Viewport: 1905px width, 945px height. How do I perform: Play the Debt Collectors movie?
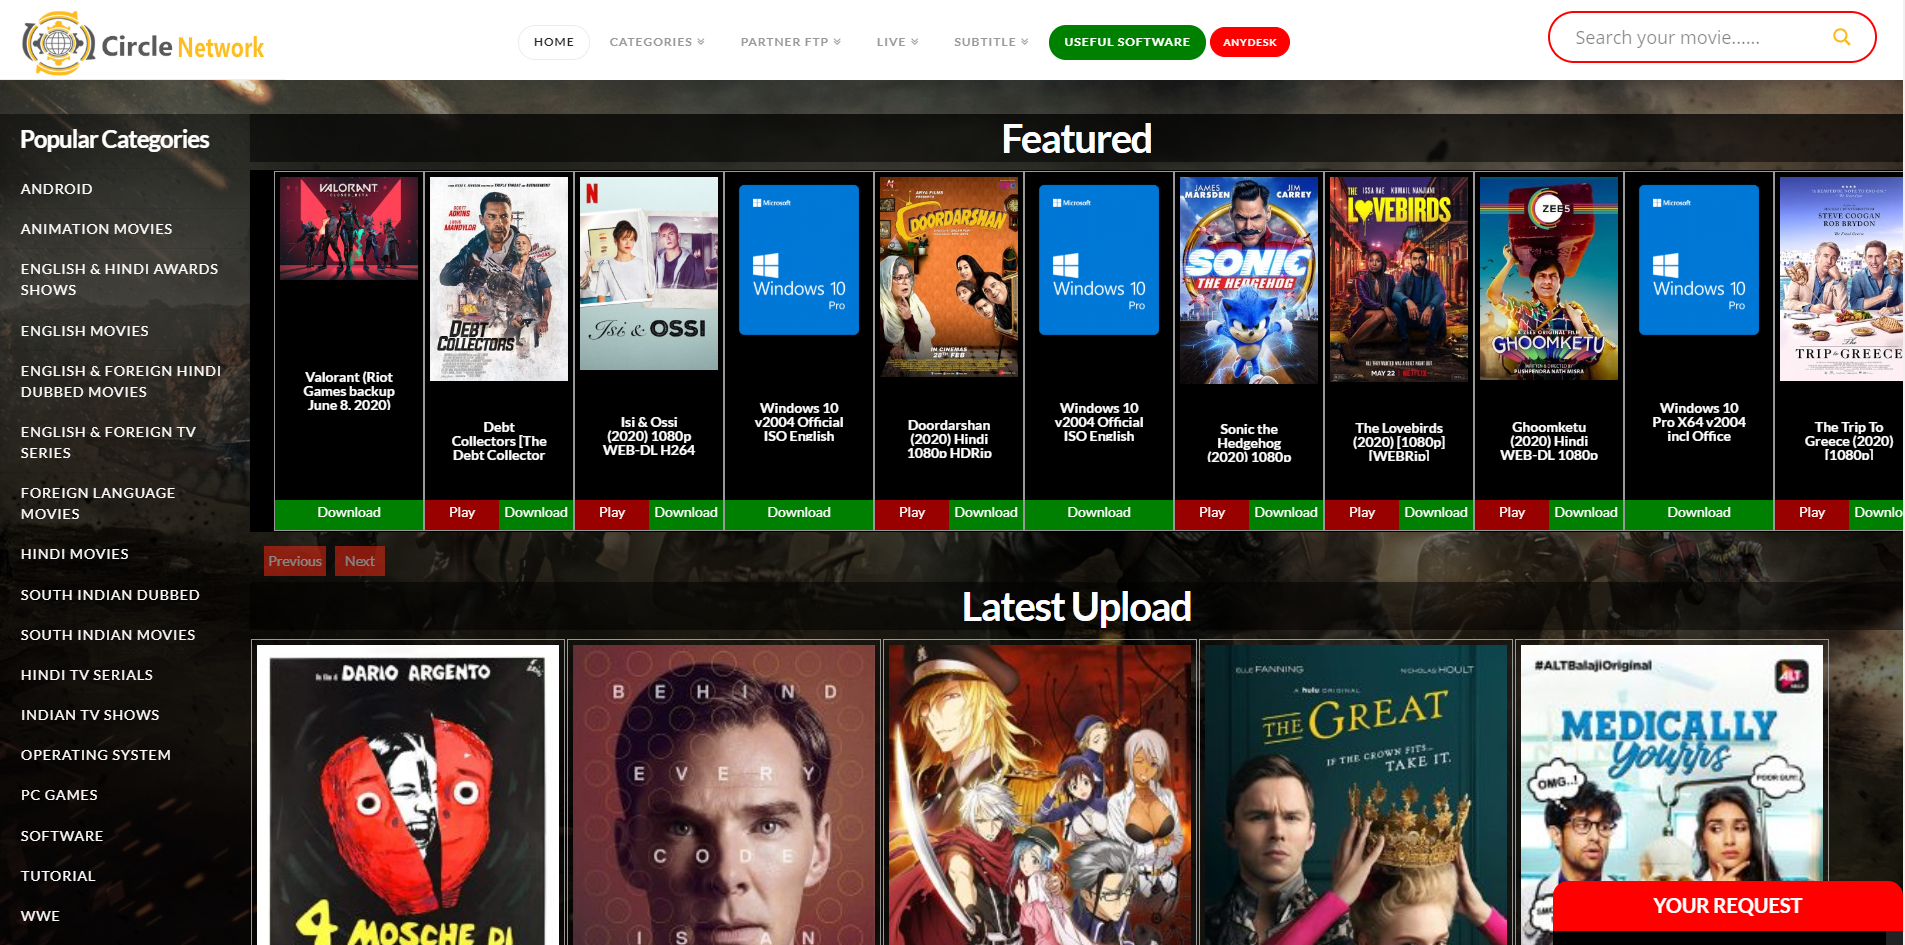tap(462, 513)
